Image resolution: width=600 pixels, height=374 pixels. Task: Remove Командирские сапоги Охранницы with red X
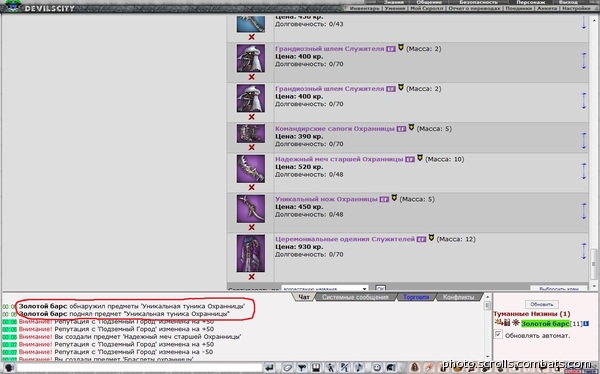click(251, 147)
